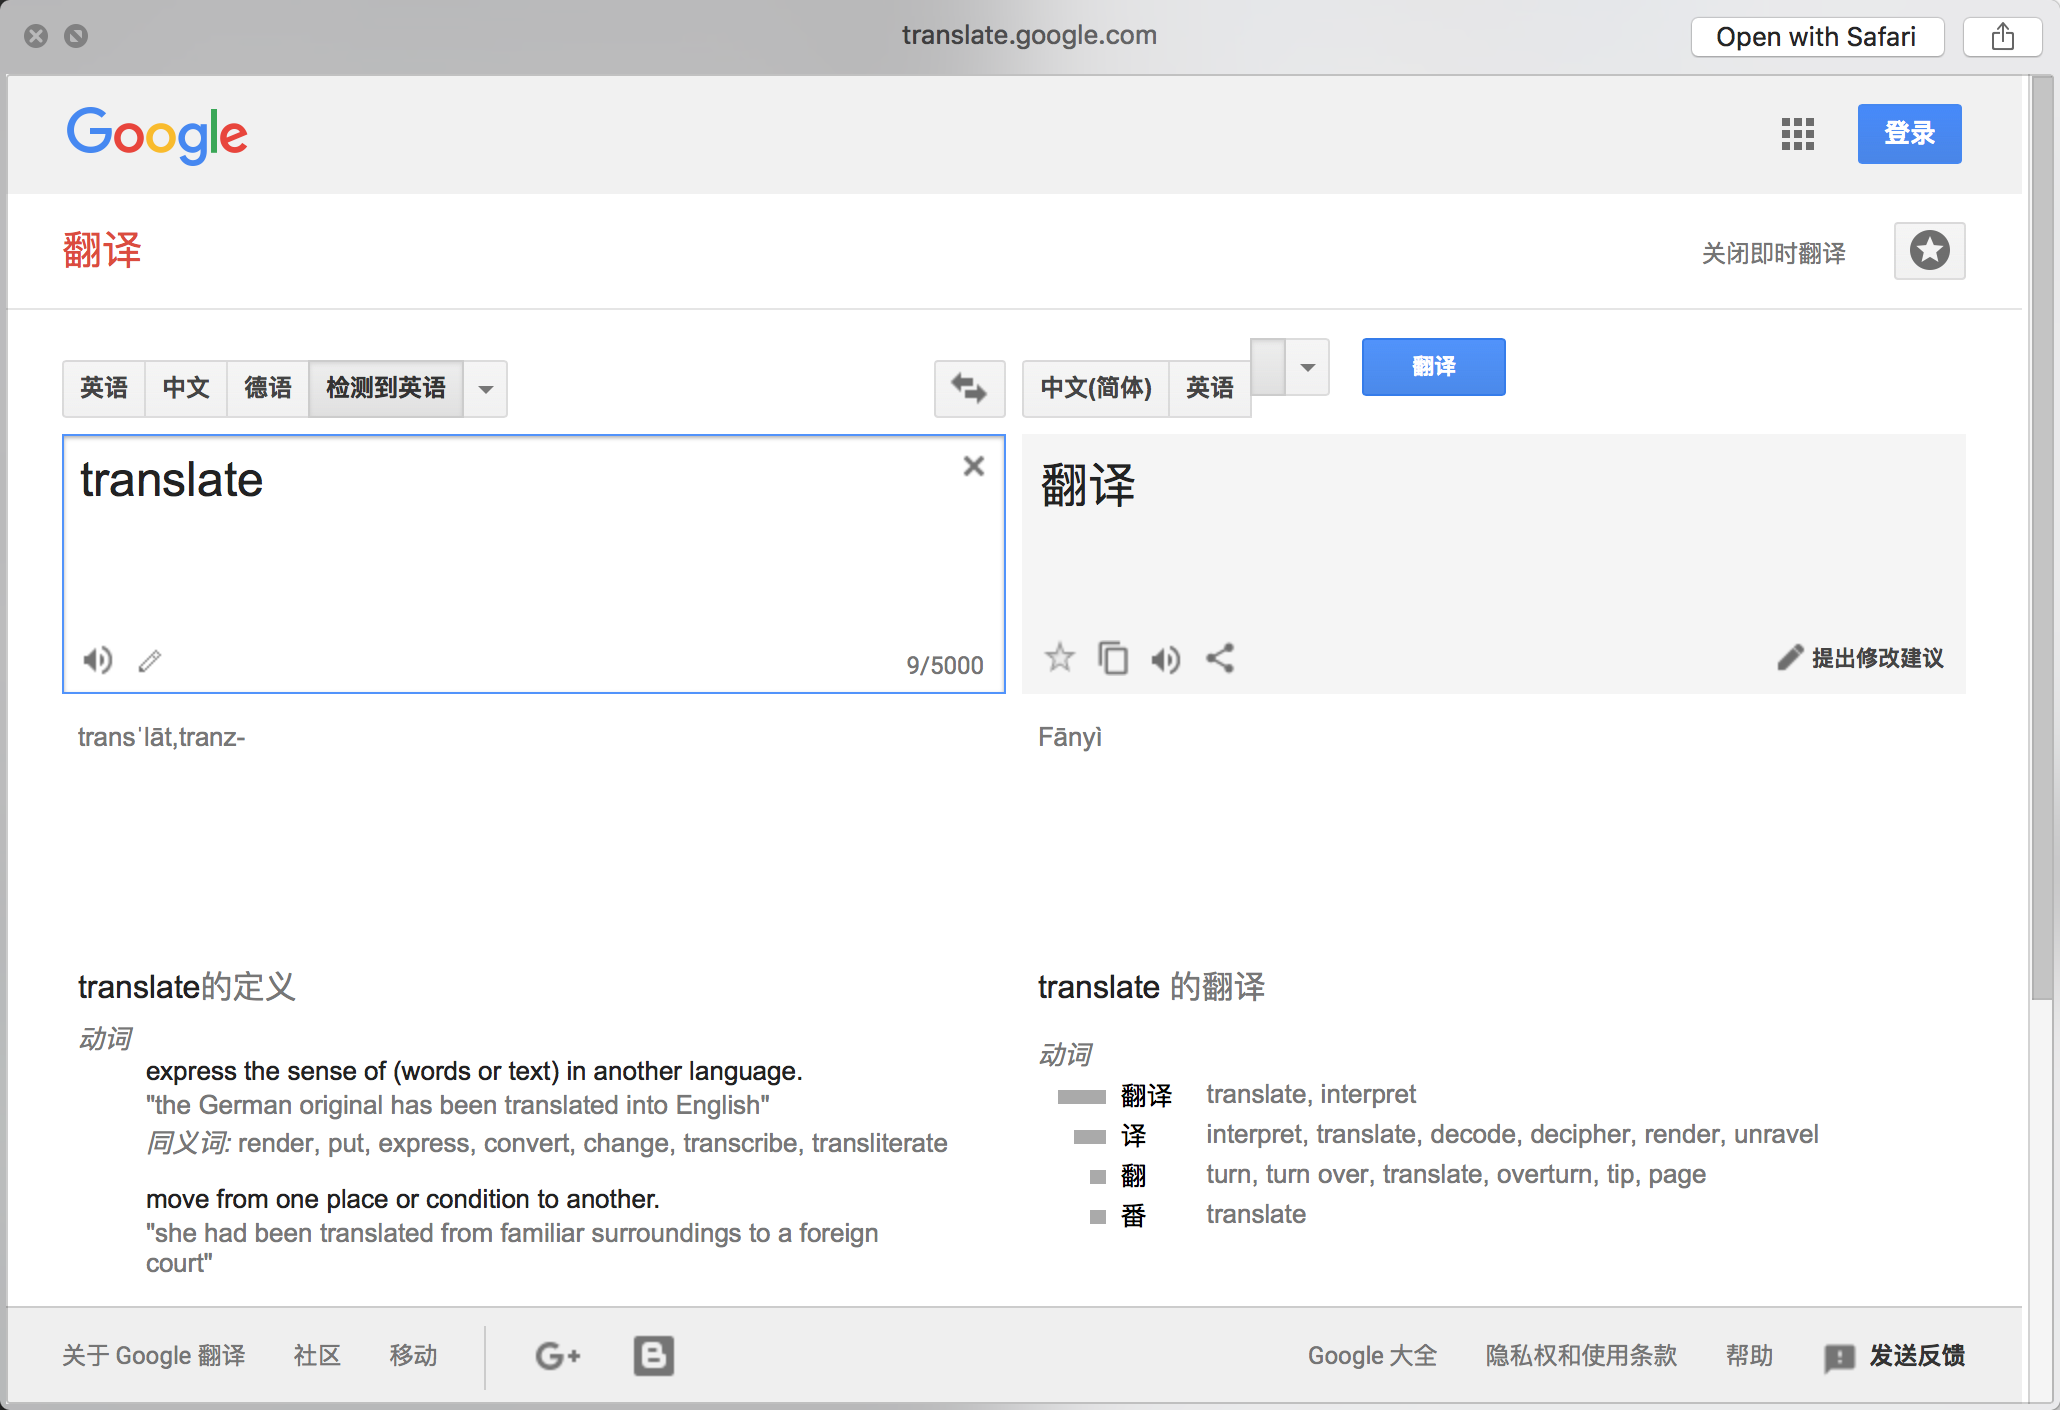Listen to the Chinese translation audio
The width and height of the screenshot is (2060, 1410).
[x=1165, y=659]
